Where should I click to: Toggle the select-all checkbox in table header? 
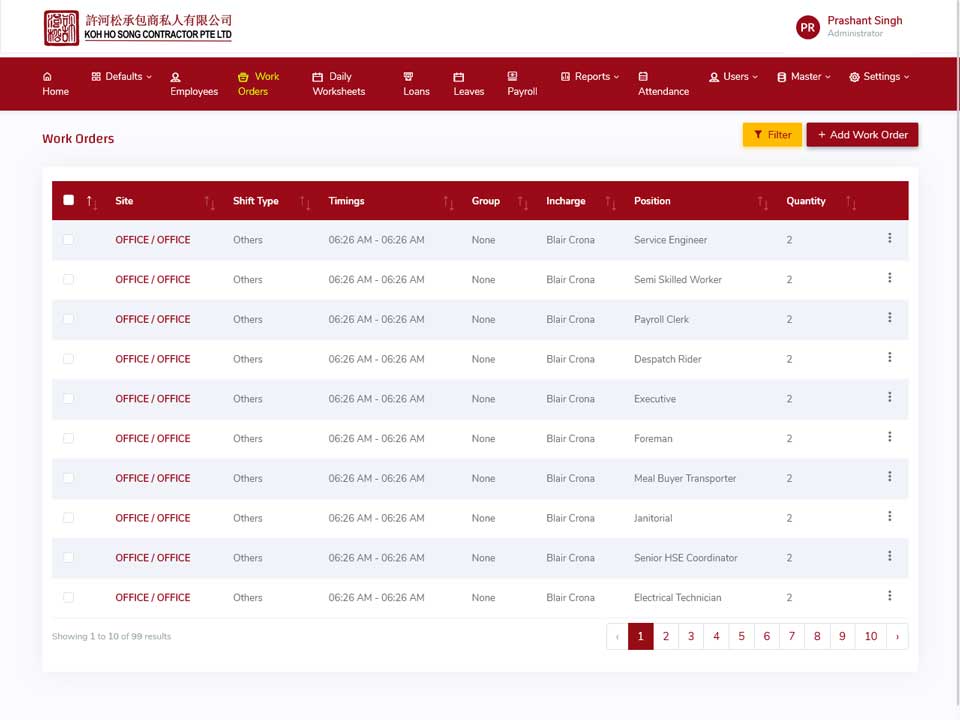click(x=69, y=200)
